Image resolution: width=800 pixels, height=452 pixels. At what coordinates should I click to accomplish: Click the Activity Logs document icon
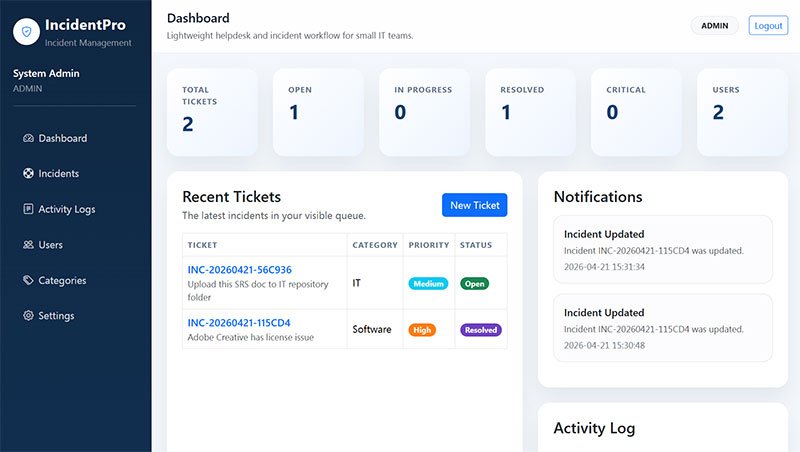point(28,209)
